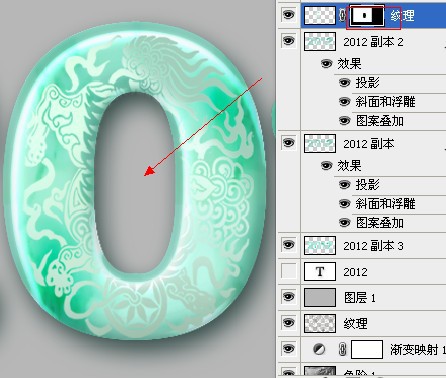This screenshot has width=446, height=378.
Task: Select the gray 图层 1 layer thumbnail
Action: [x=320, y=297]
